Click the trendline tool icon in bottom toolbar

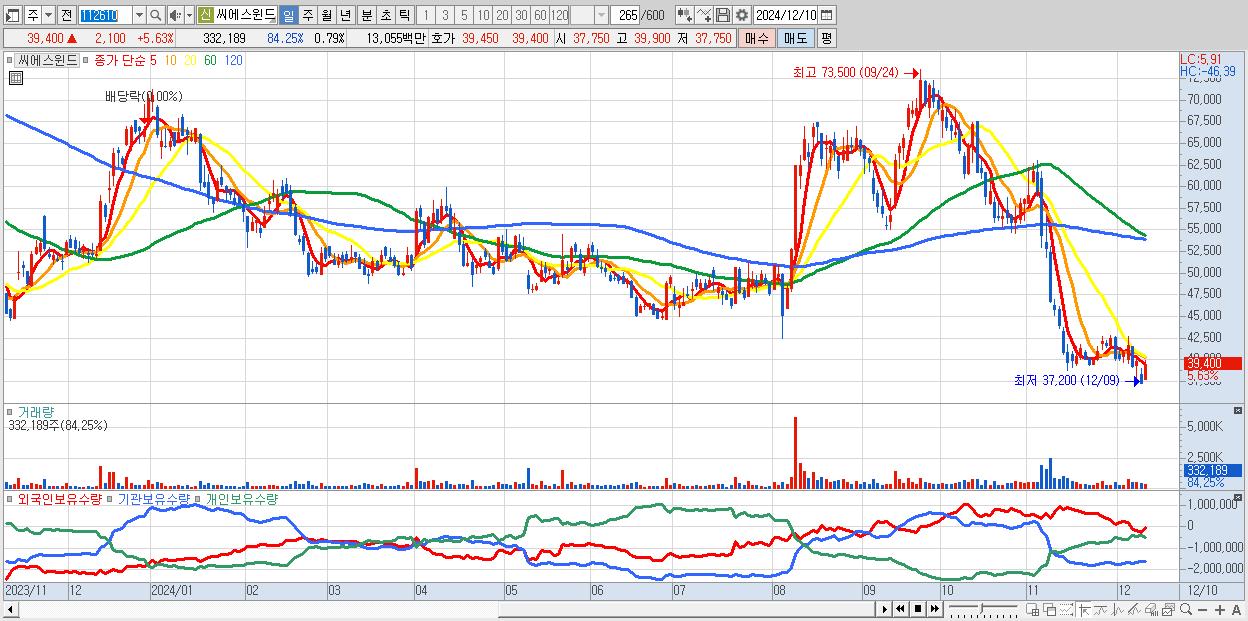(x=1101, y=609)
